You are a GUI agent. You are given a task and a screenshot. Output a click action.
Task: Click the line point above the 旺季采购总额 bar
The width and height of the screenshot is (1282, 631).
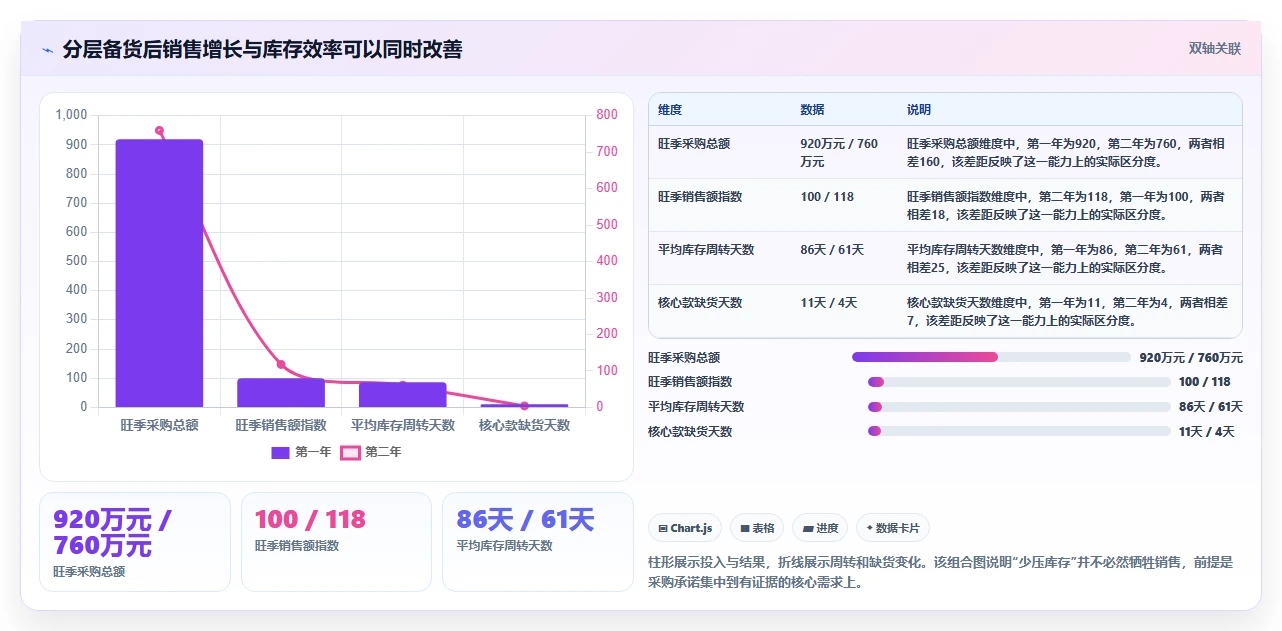159,130
